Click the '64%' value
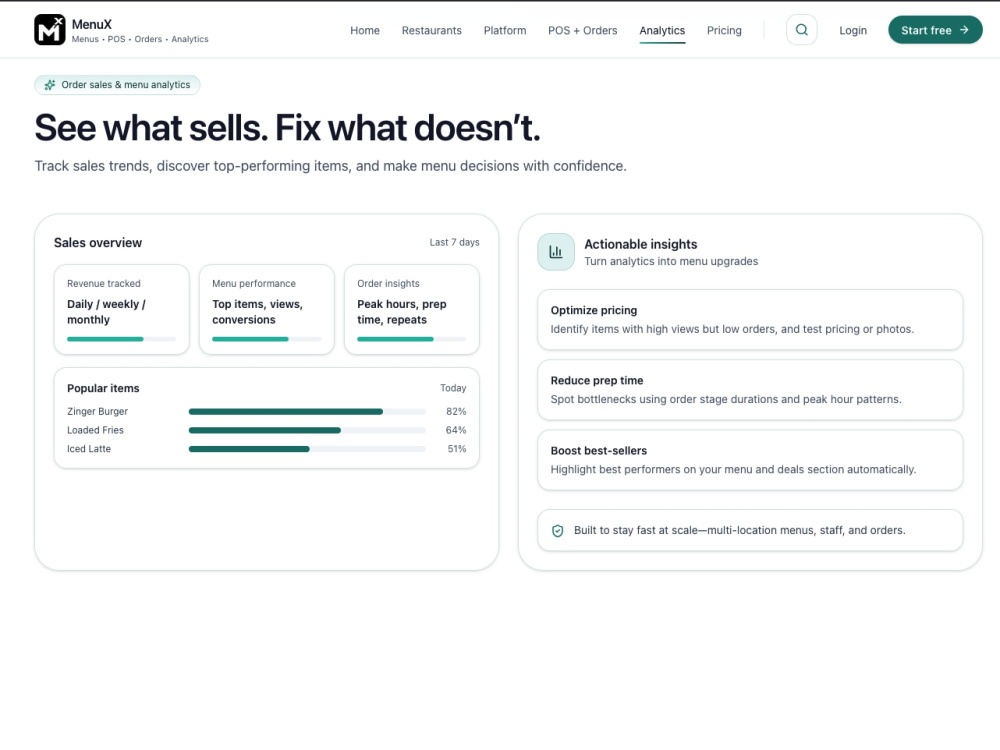The width and height of the screenshot is (1000, 750). 456,430
